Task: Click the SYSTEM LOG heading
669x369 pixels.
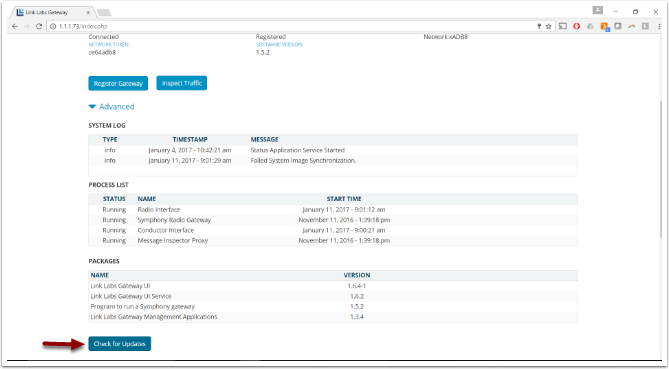Action: [x=107, y=125]
